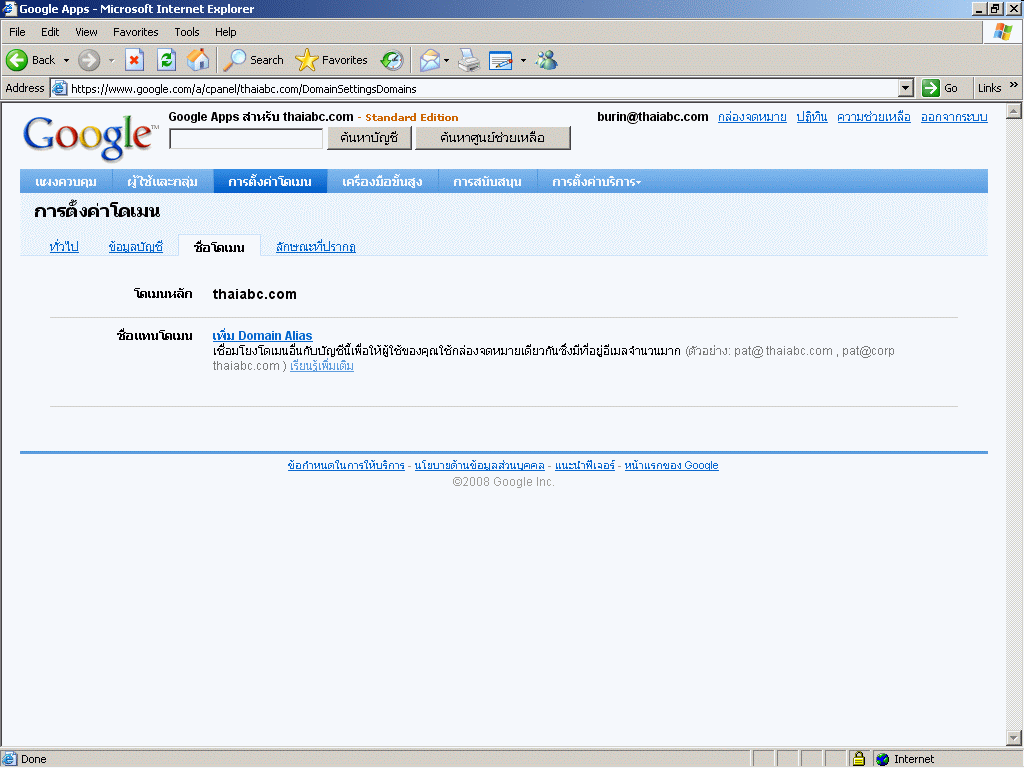Click the vertical scrollbar down arrow
This screenshot has width=1024, height=768.
point(1014,738)
